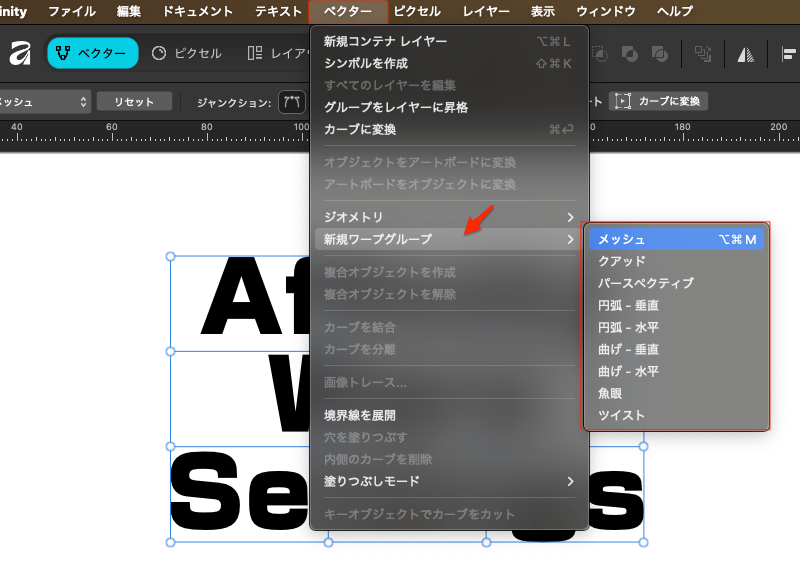This screenshot has height=566, width=800.
Task: Click the ジャンクション icon button
Action: point(292,101)
